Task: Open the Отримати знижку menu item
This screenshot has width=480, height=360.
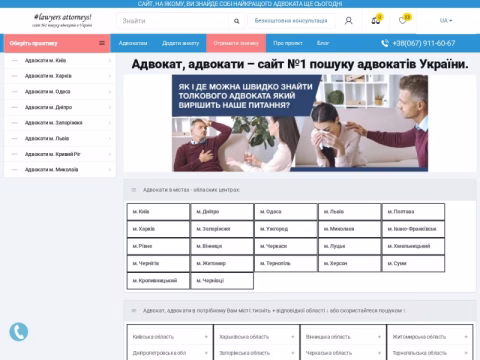Action: point(236,43)
